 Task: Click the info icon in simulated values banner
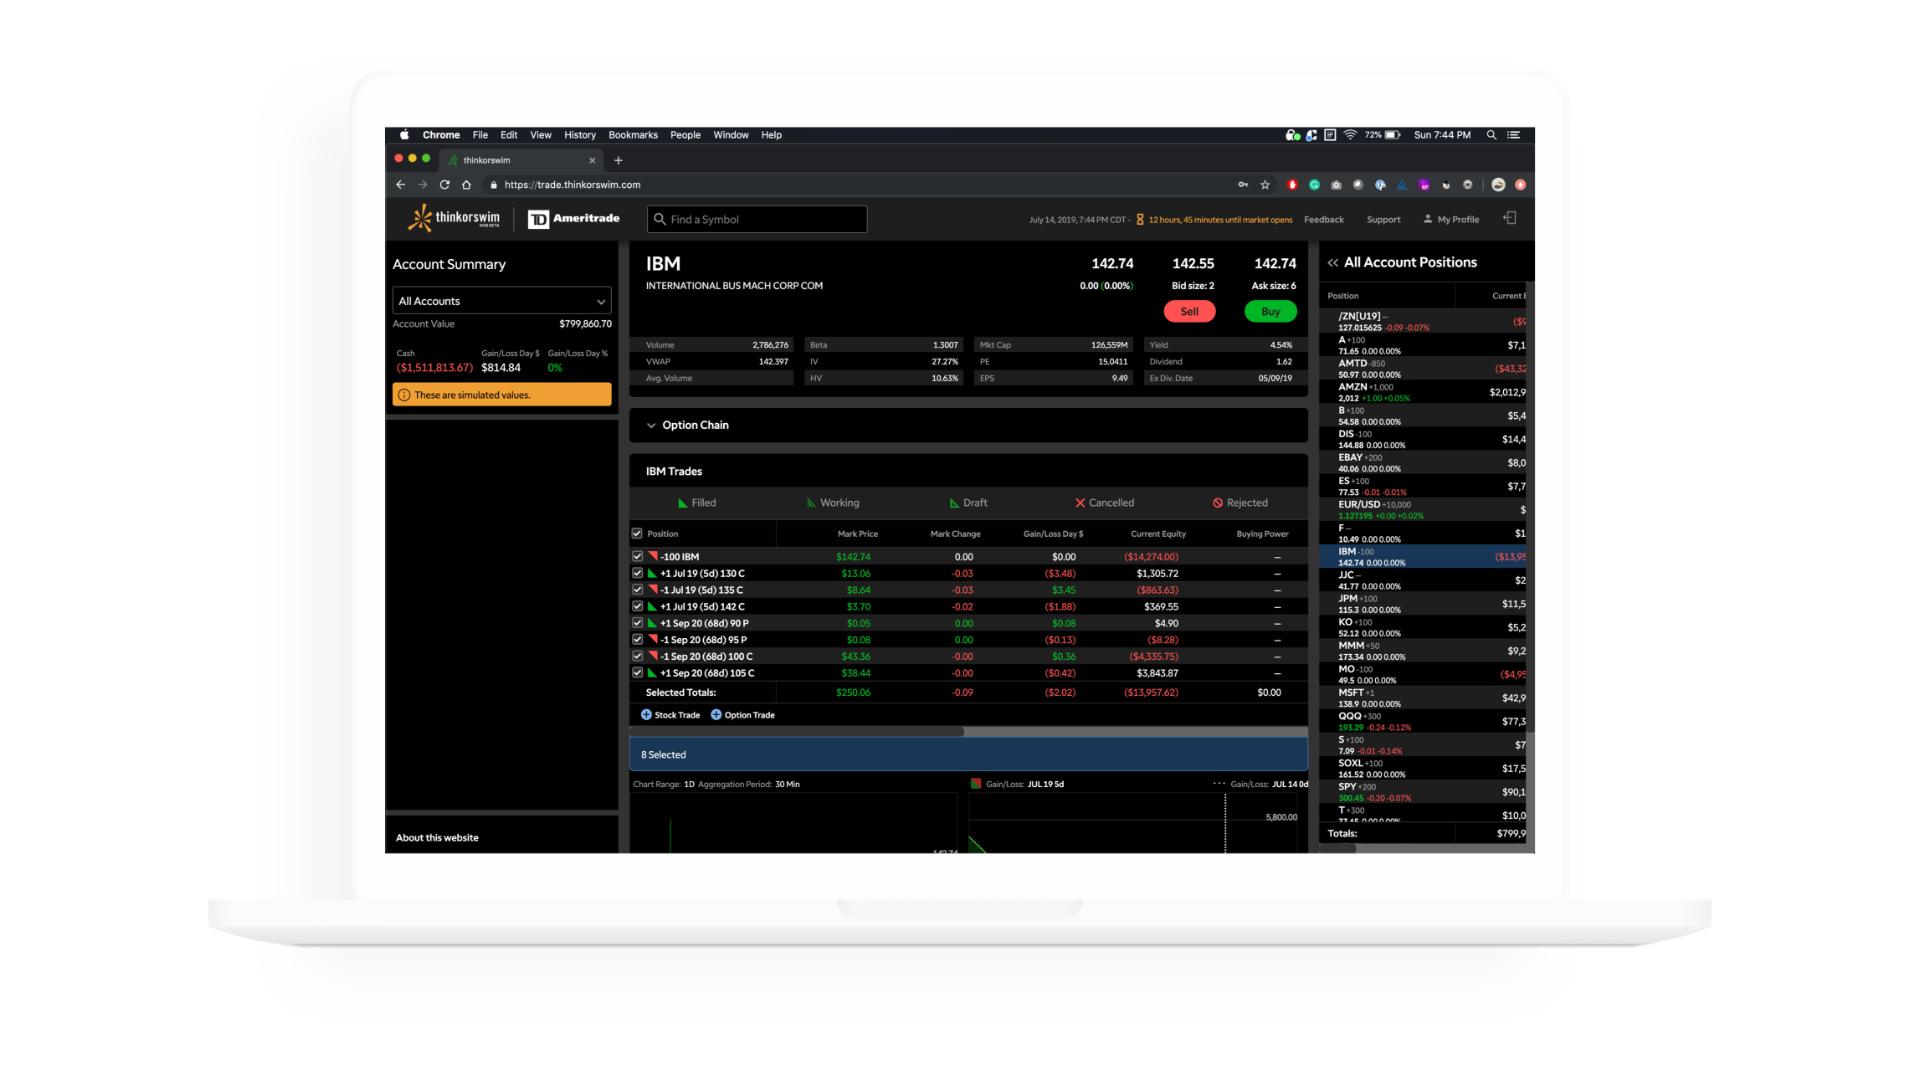point(404,395)
